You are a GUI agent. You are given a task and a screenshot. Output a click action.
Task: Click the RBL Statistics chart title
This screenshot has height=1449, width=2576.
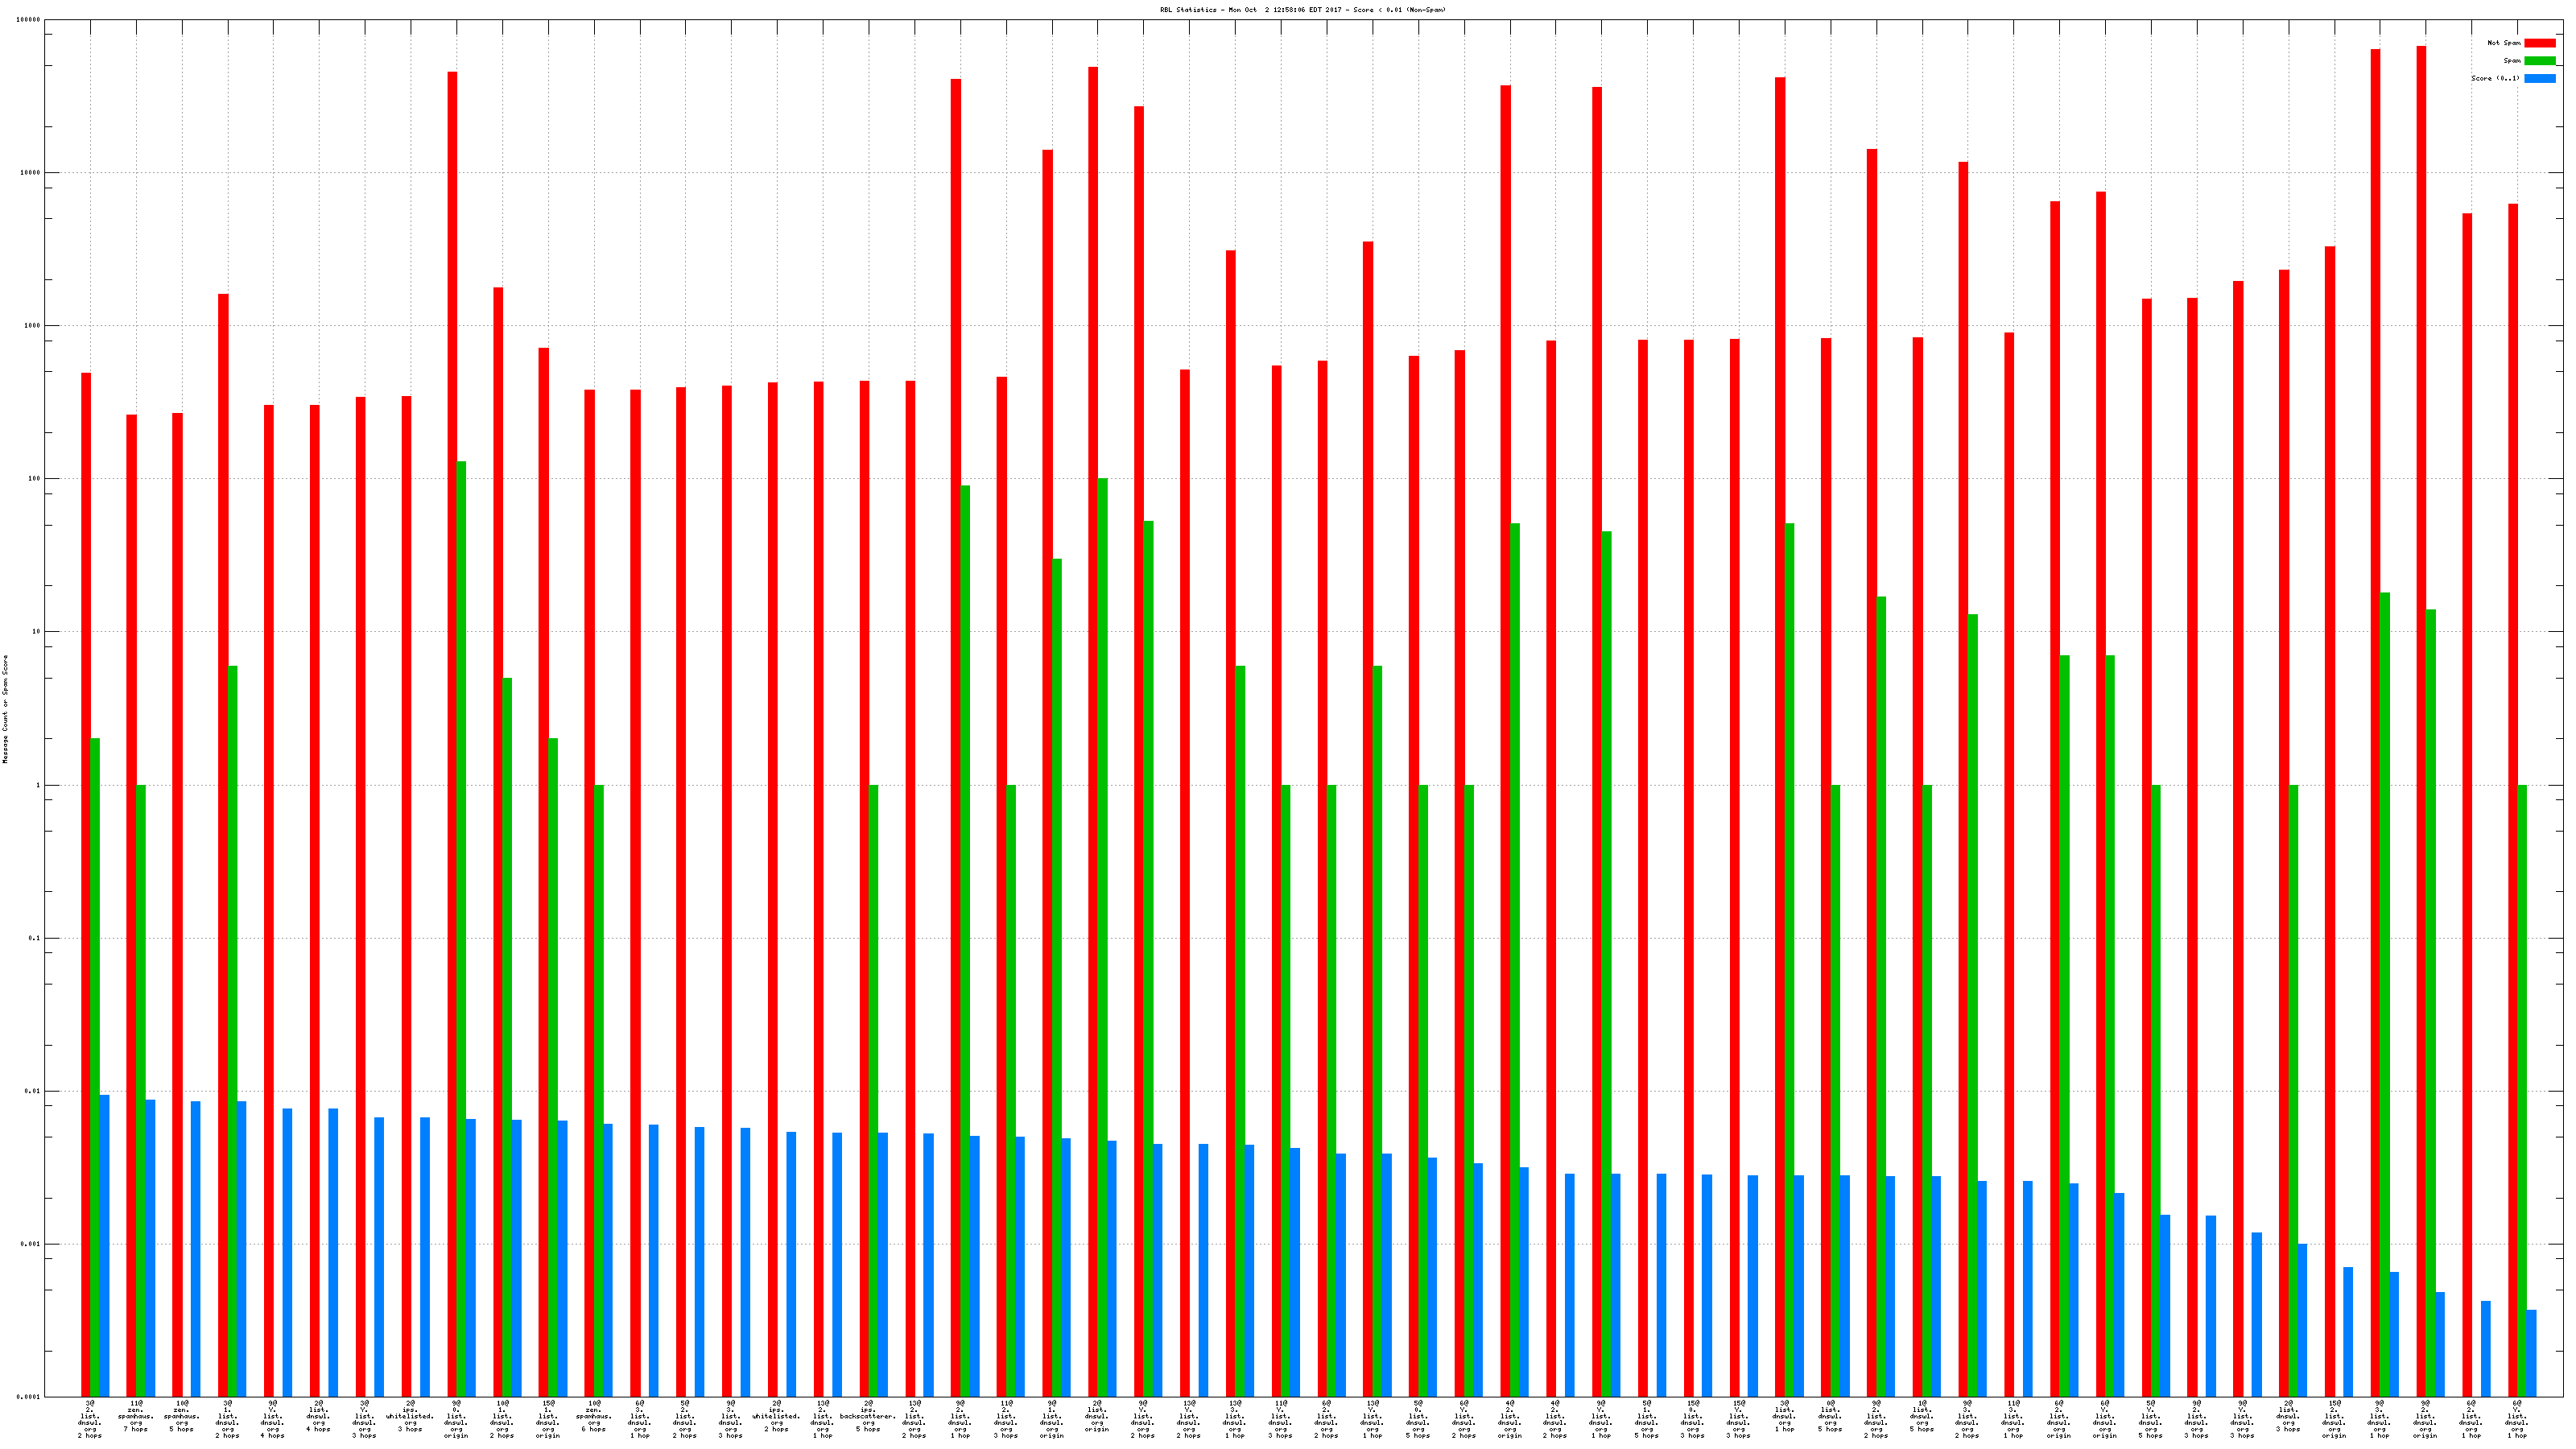click(x=1302, y=10)
